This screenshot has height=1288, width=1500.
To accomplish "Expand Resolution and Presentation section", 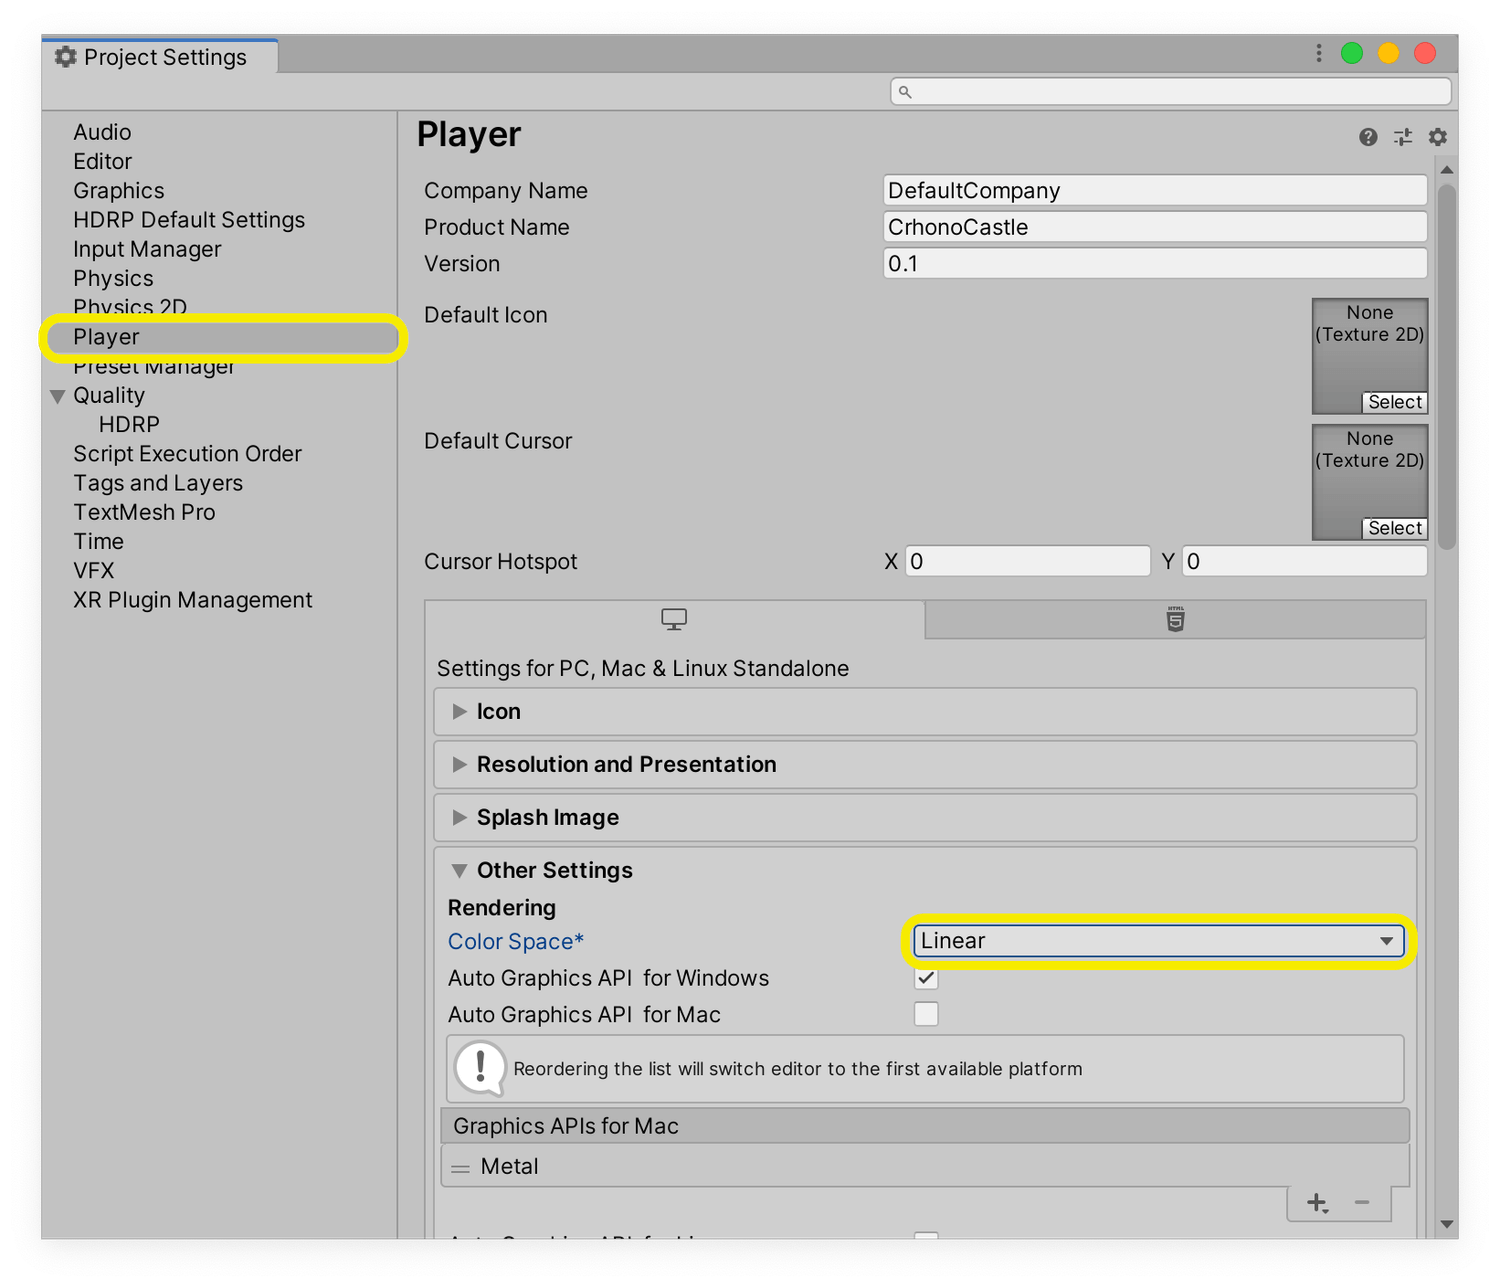I will (x=460, y=765).
